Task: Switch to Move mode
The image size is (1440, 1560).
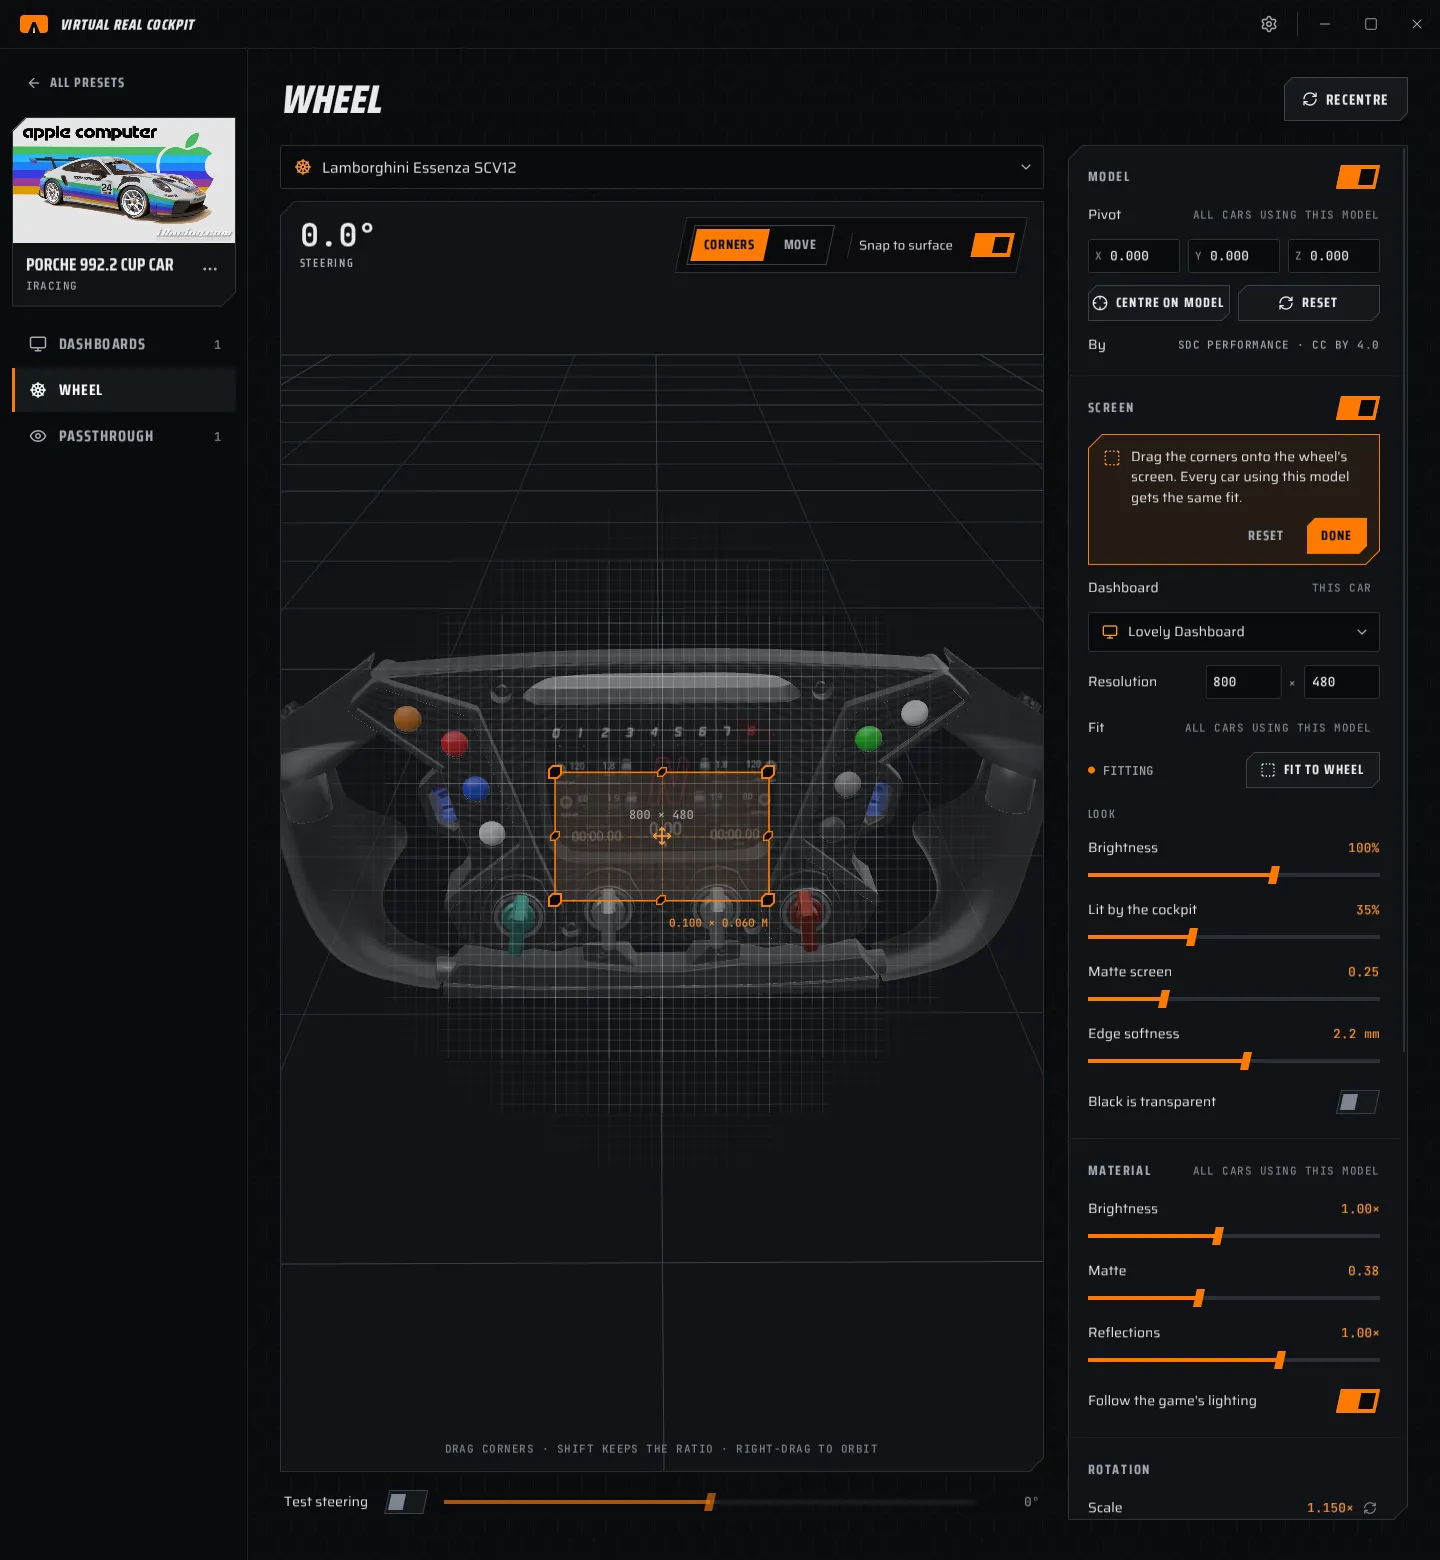Action: (x=800, y=245)
